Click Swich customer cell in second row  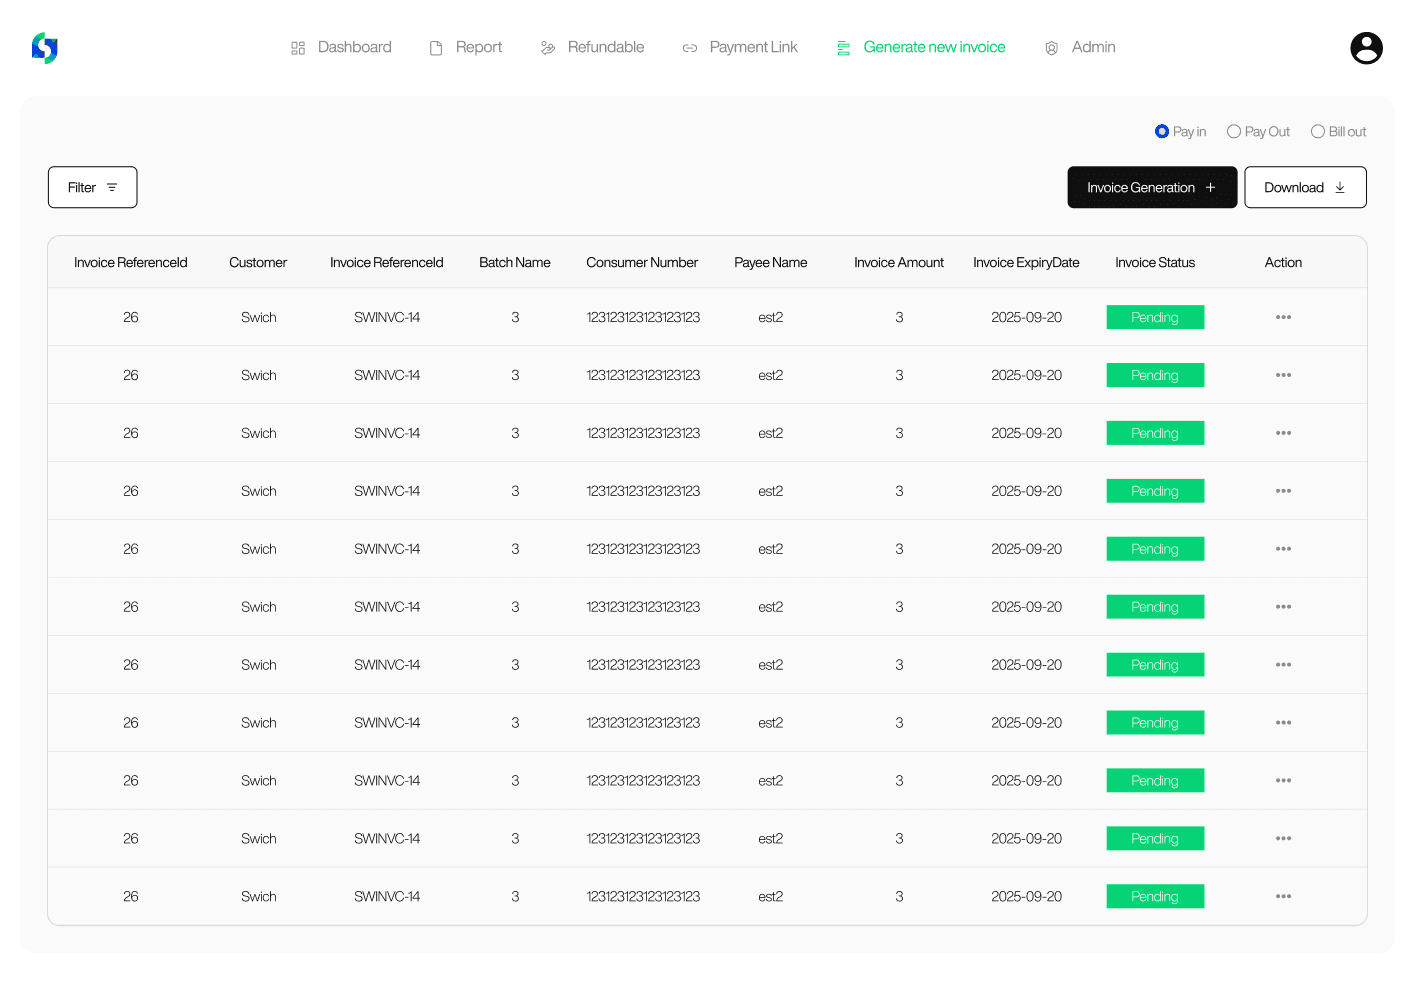pos(258,375)
